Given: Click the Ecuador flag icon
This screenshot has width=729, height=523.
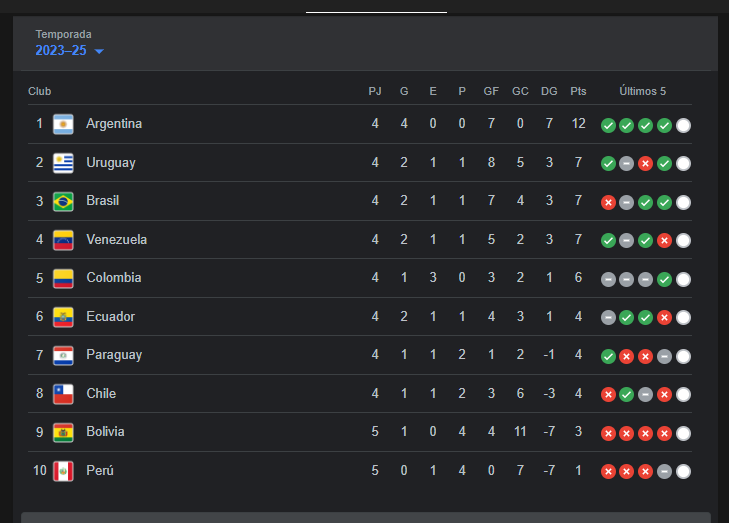Looking at the screenshot, I should (x=63, y=317).
